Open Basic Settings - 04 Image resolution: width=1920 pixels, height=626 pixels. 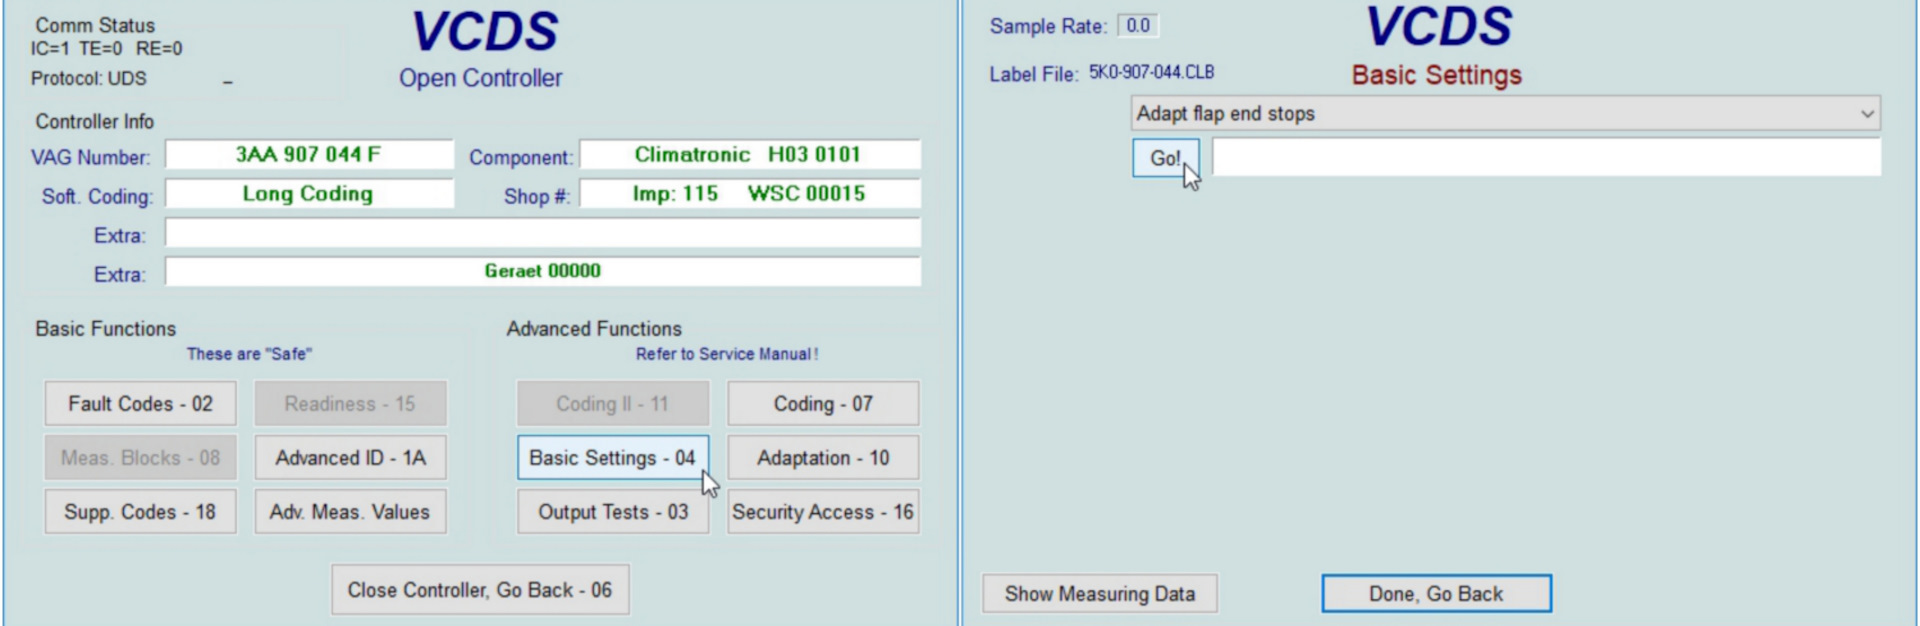pyautogui.click(x=612, y=458)
